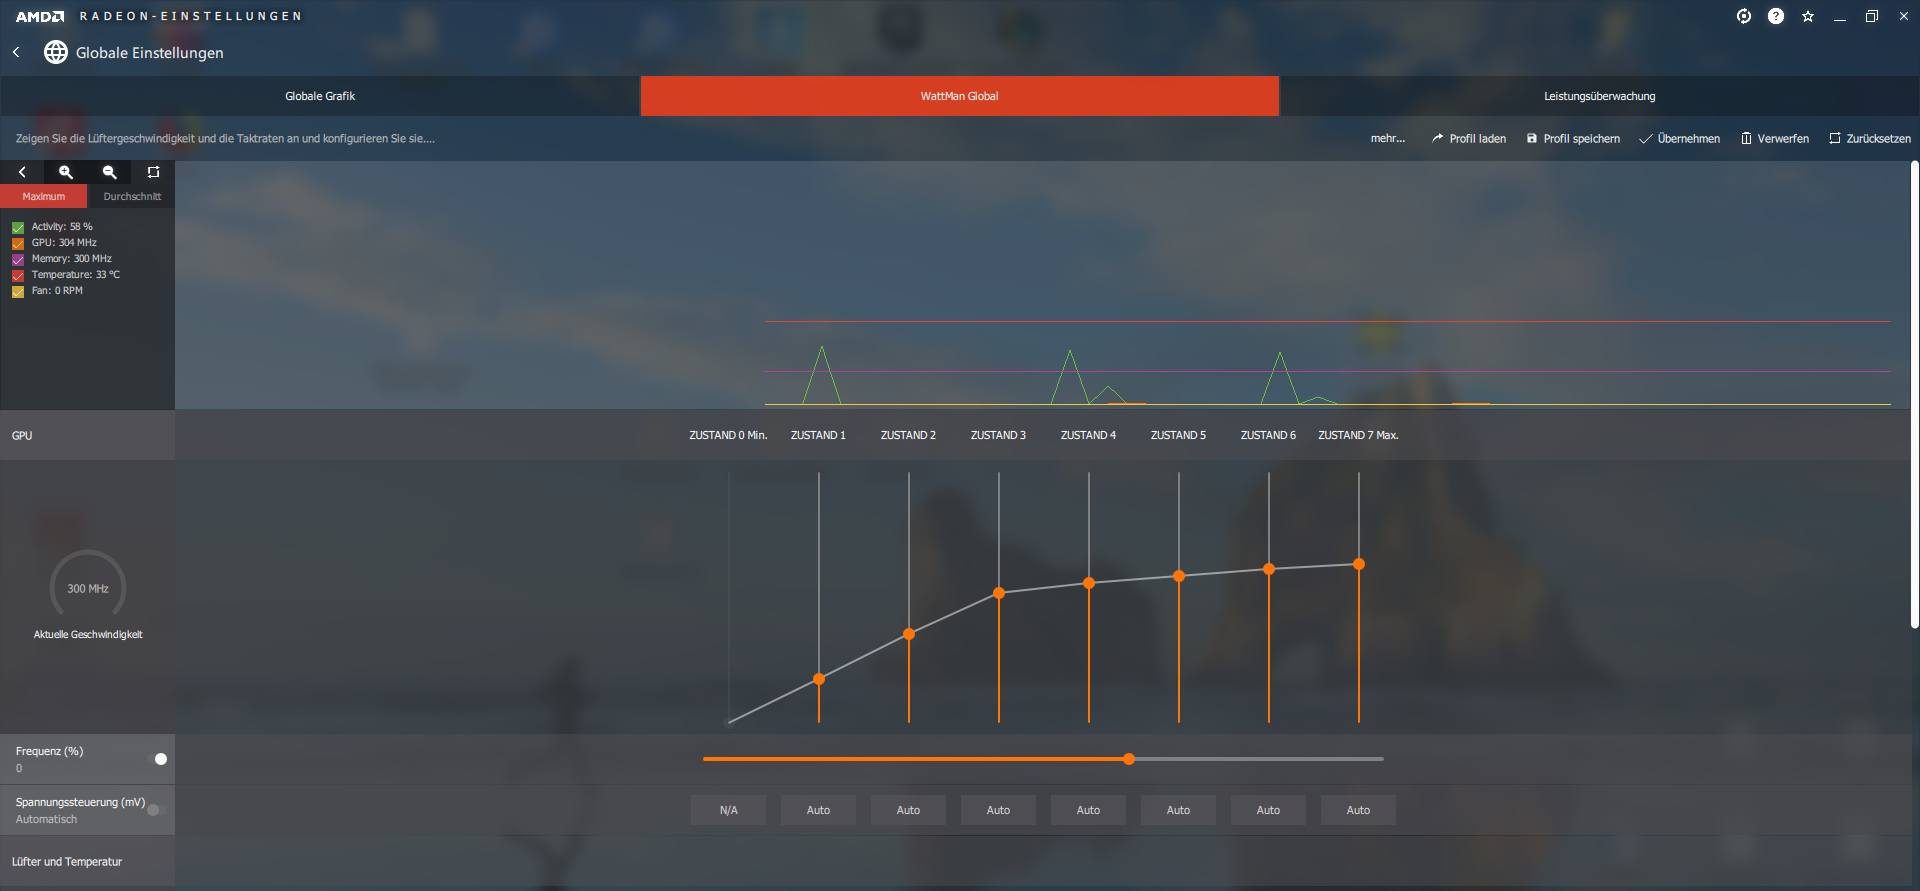The height and width of the screenshot is (891, 1920).
Task: Collapse the graph legend panel arrow
Action: 22,172
